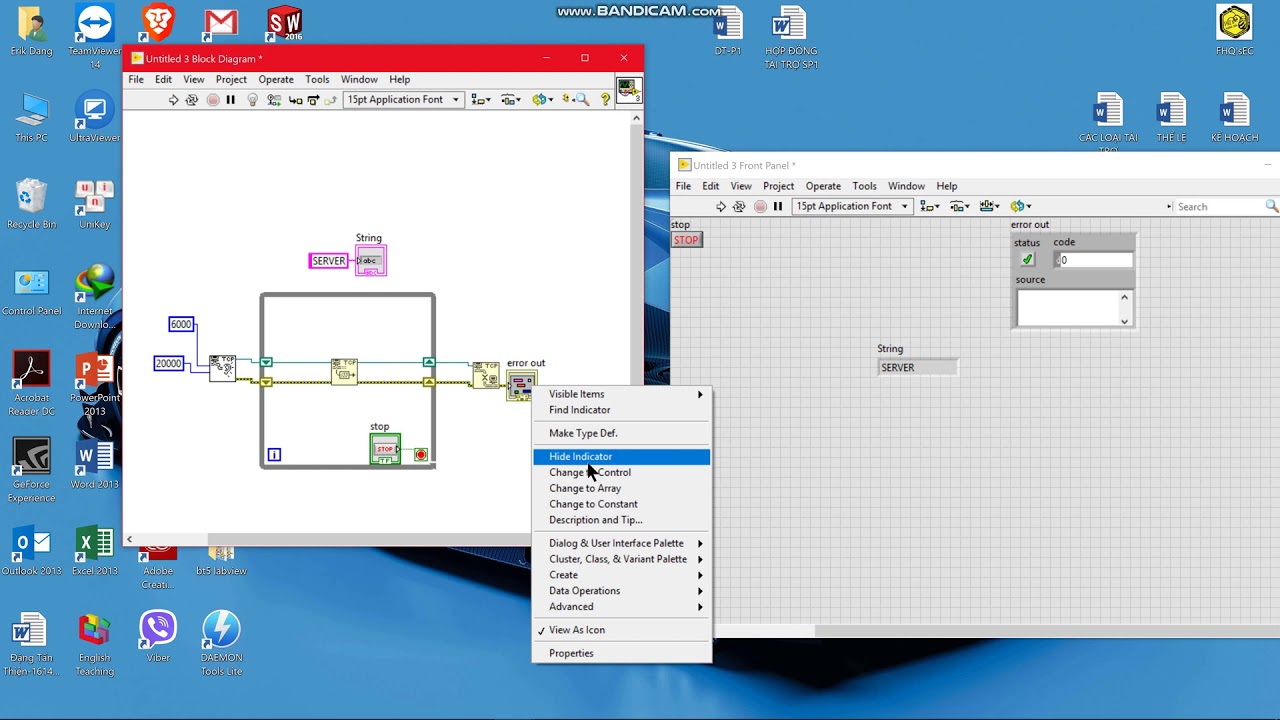The height and width of the screenshot is (720, 1280).
Task: Toggle Retain Wire Values button
Action: tap(274, 100)
